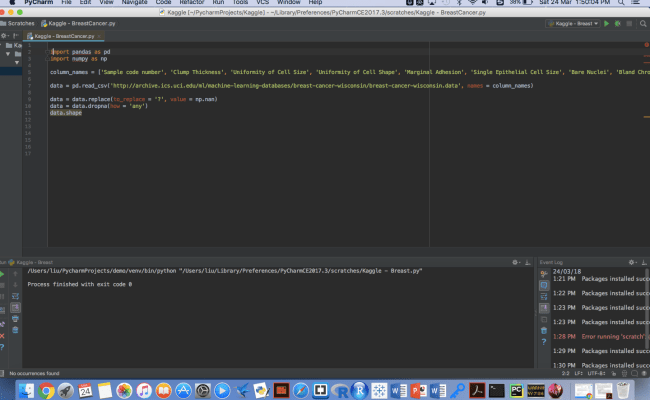
Task: Open Event Log help question mark
Action: tap(544, 342)
